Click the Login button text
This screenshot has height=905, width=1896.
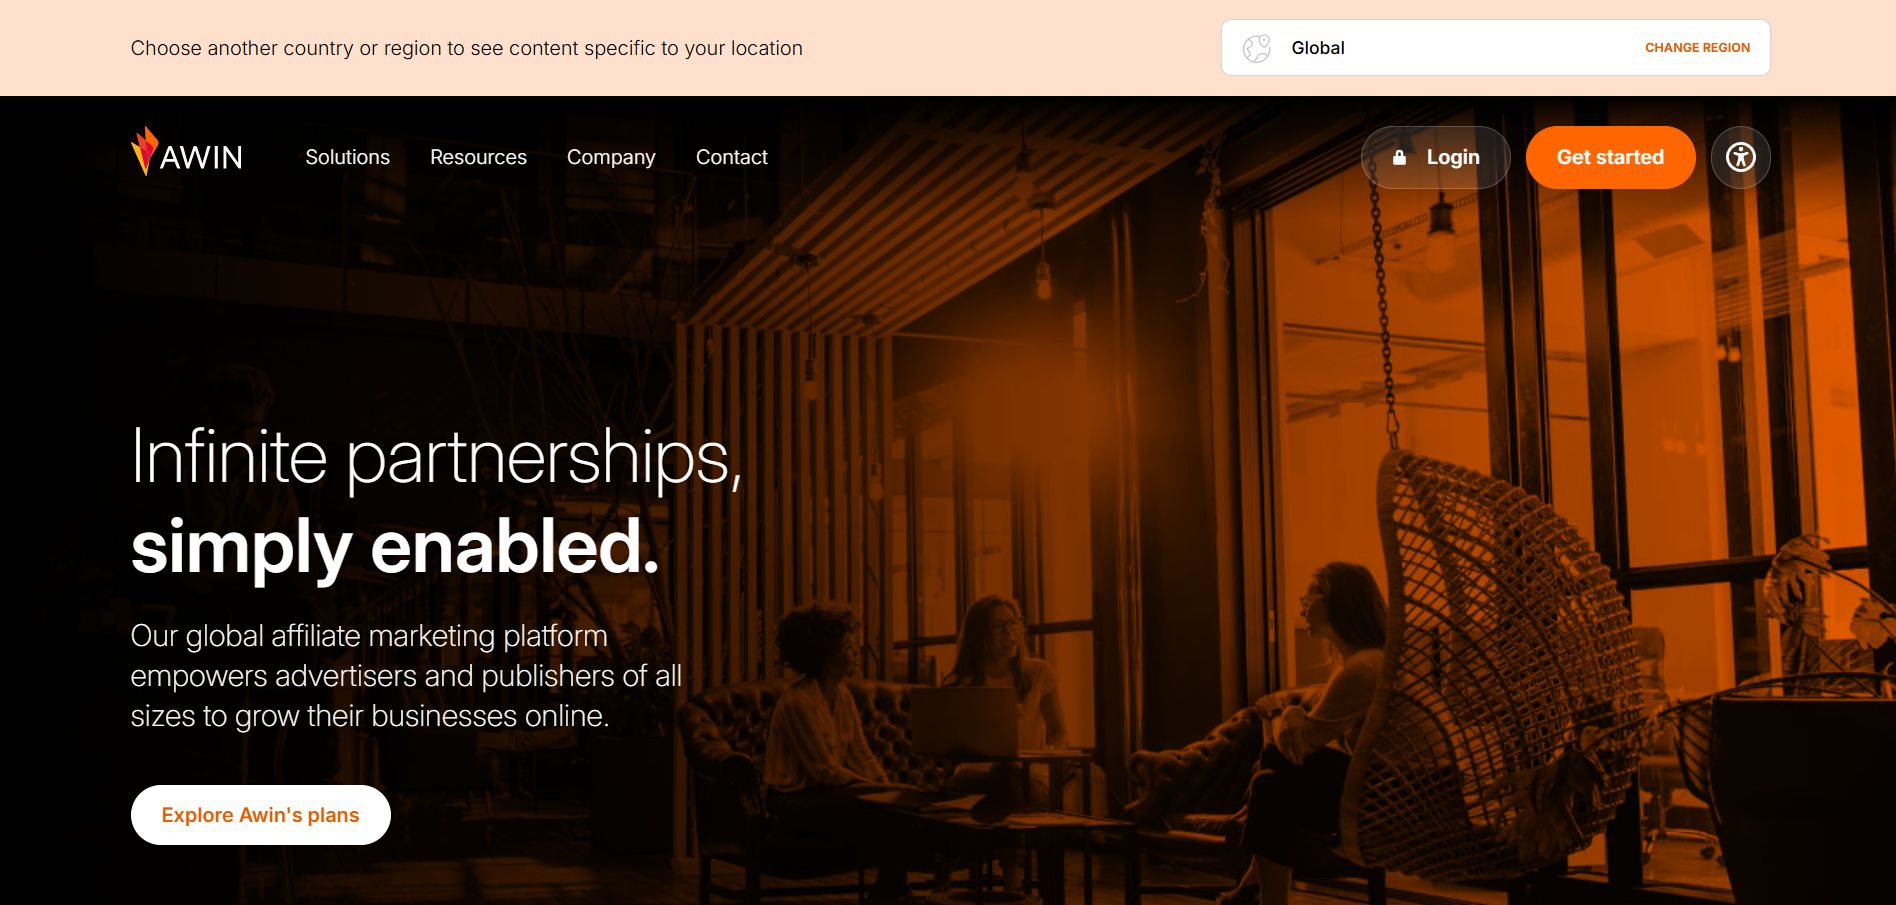click(x=1452, y=157)
